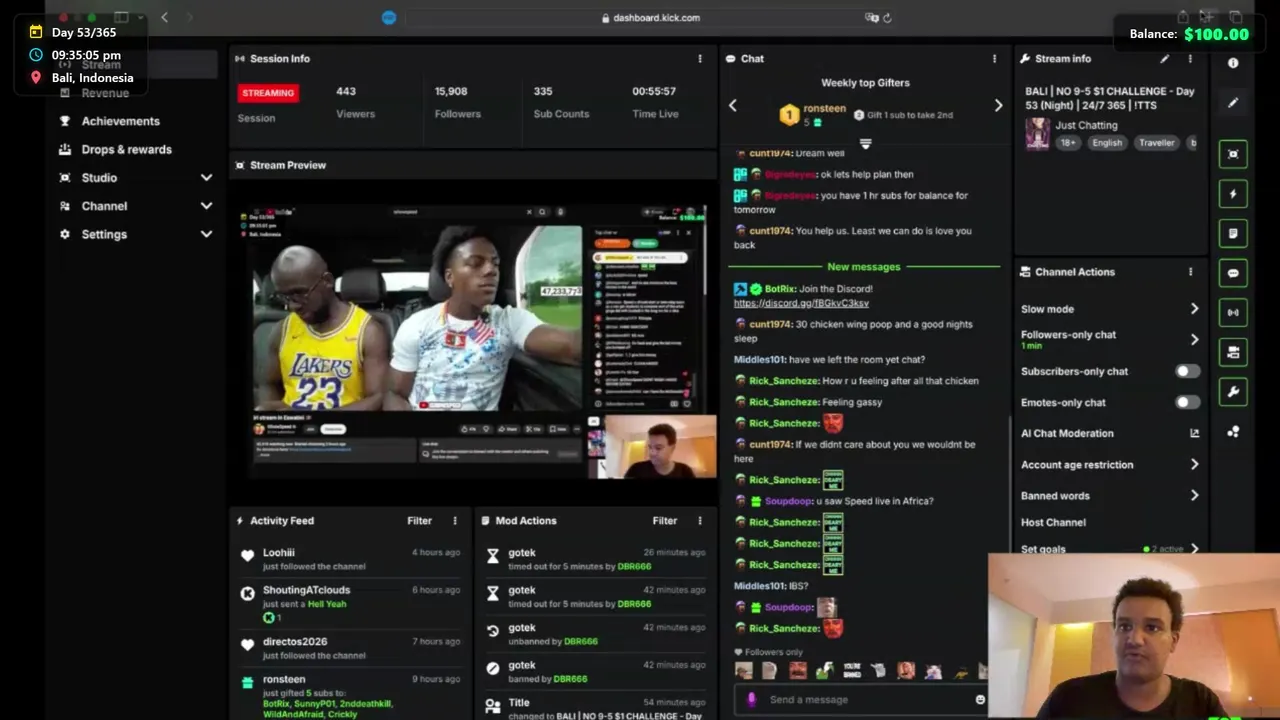Open Session Info three-dot menu

point(700,59)
